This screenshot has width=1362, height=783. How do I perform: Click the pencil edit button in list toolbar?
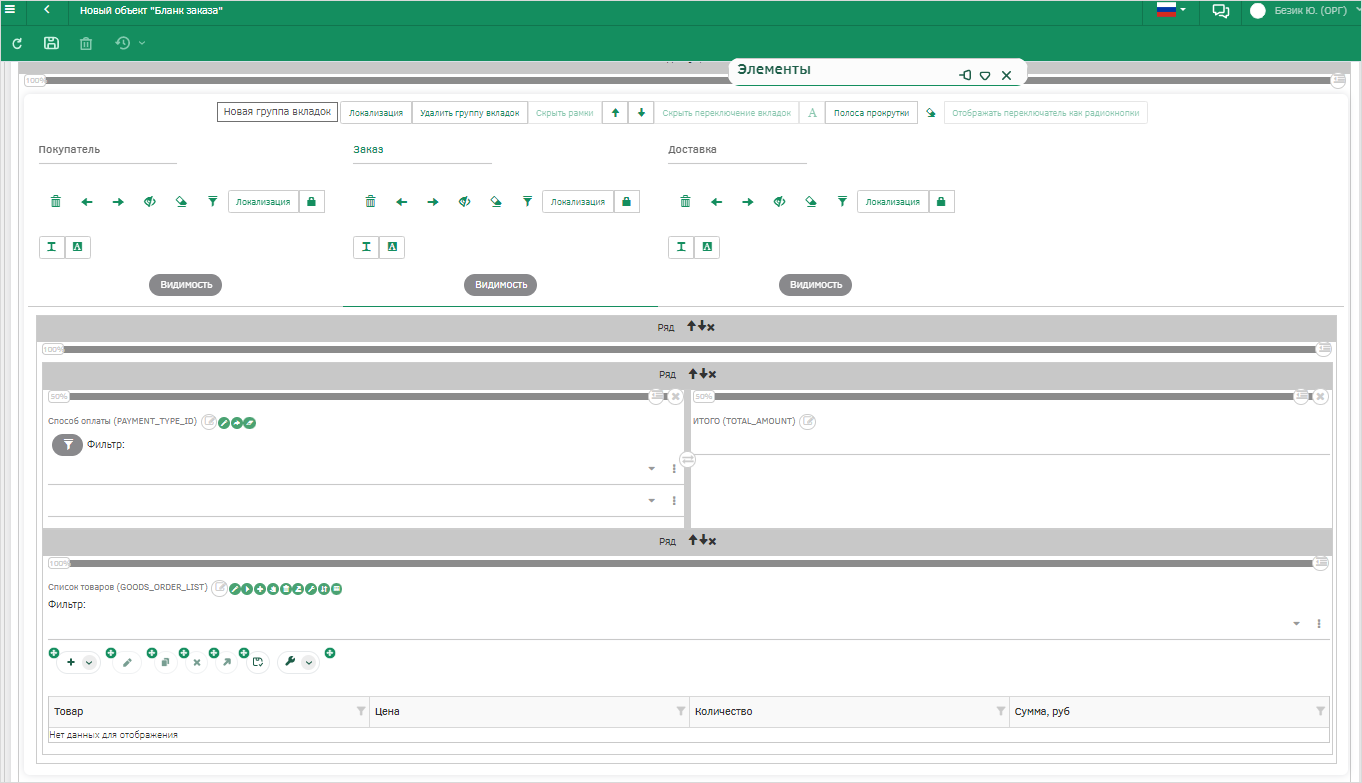tap(127, 662)
